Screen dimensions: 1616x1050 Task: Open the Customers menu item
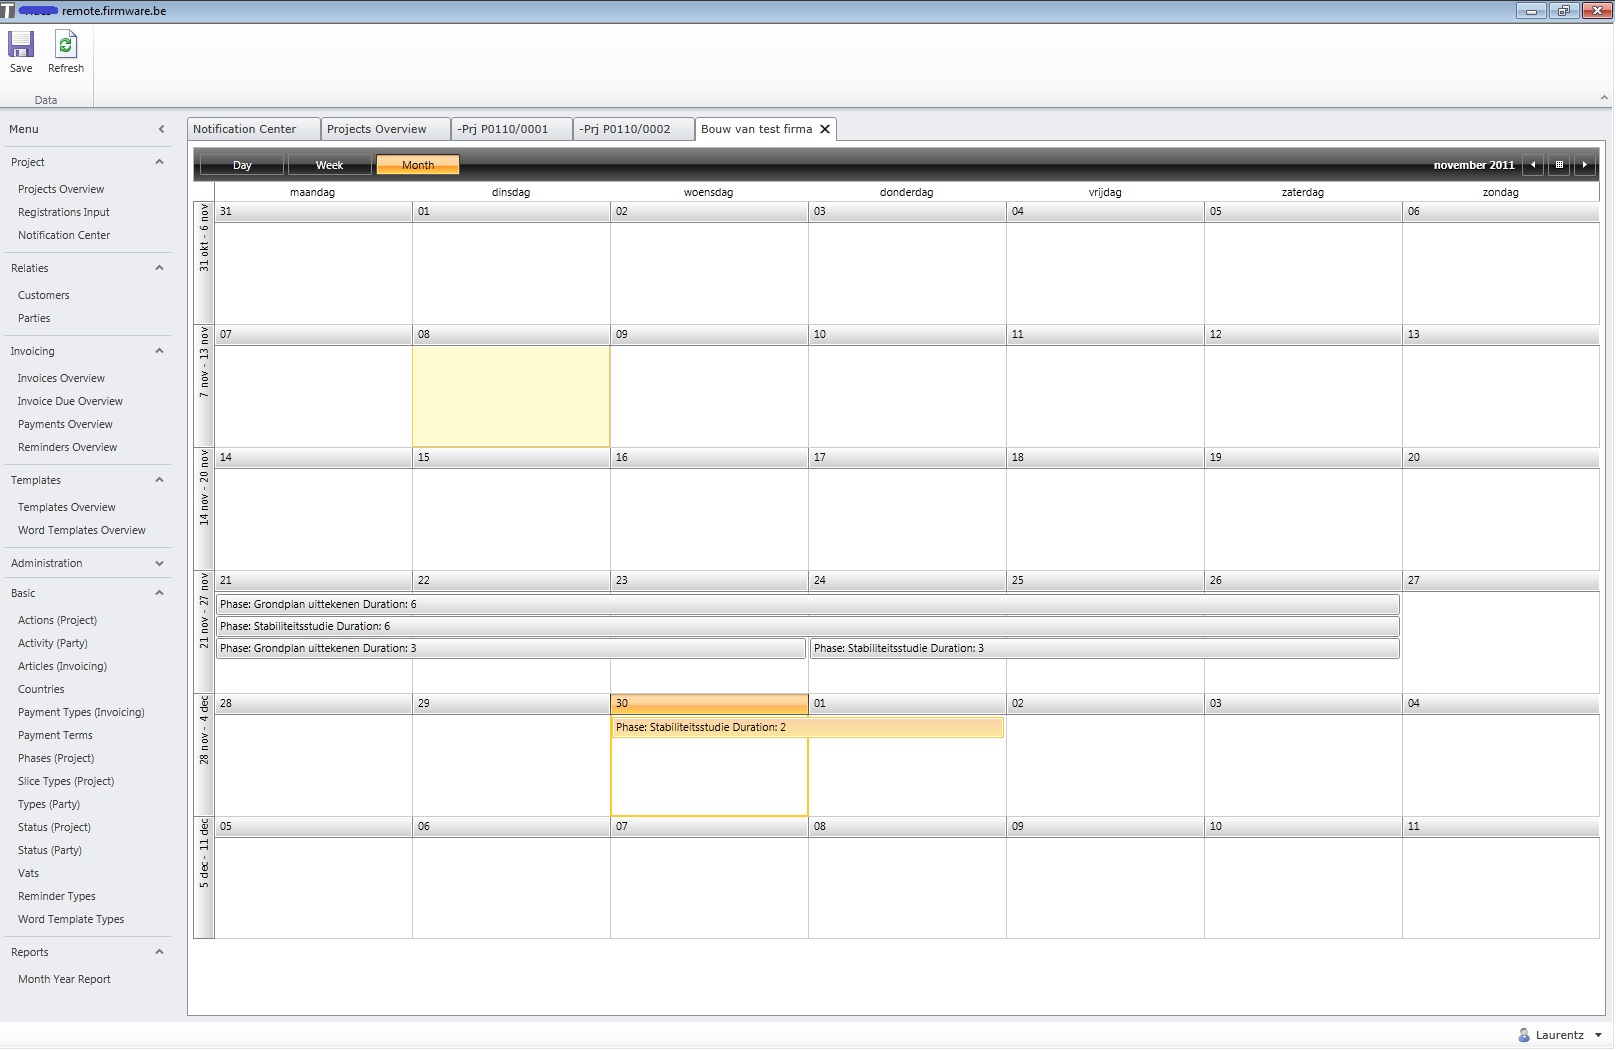[44, 295]
